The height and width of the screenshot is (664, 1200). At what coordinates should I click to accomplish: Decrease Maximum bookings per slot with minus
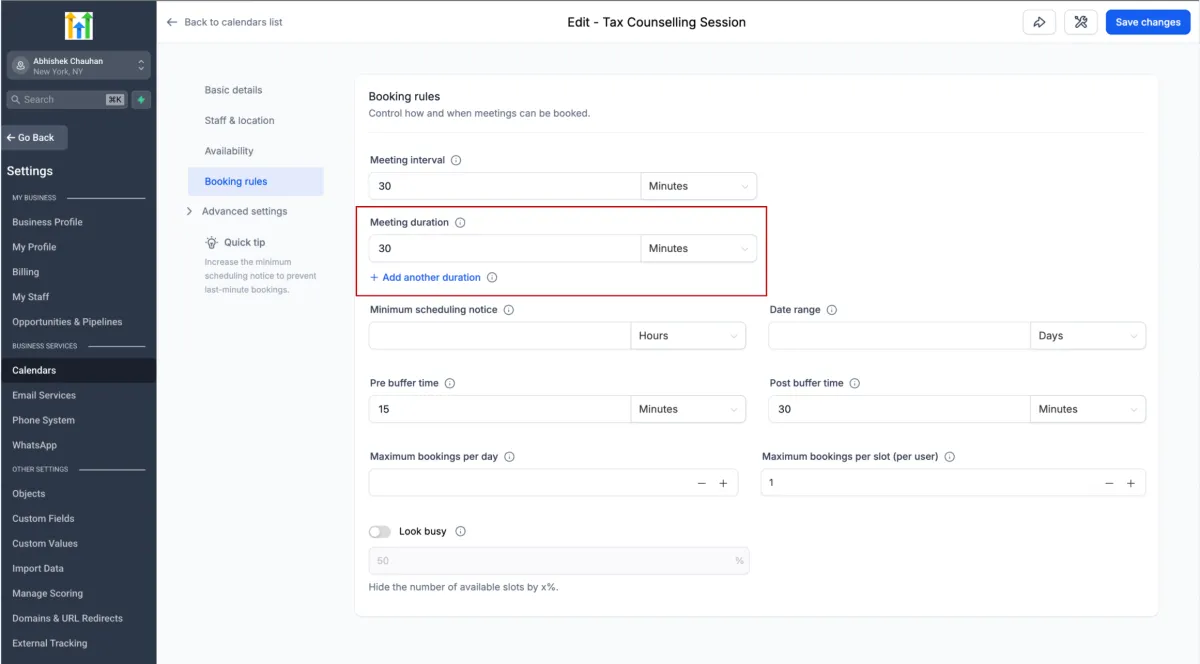1109,484
